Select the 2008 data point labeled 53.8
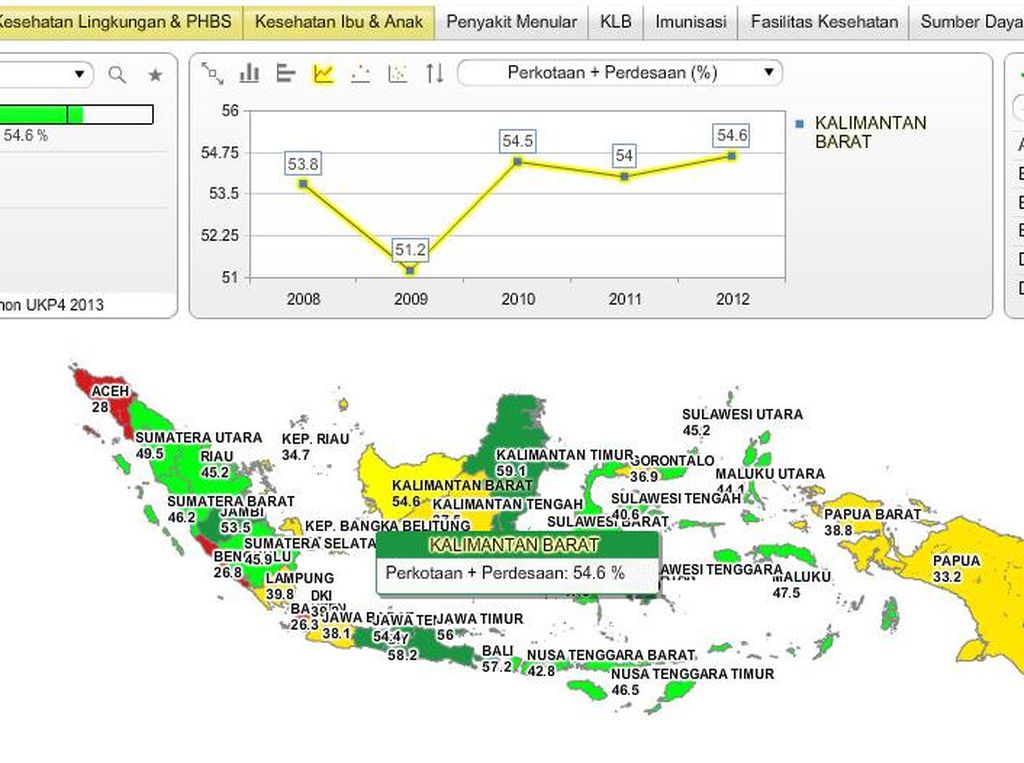The height and width of the screenshot is (763, 1024). click(x=303, y=184)
